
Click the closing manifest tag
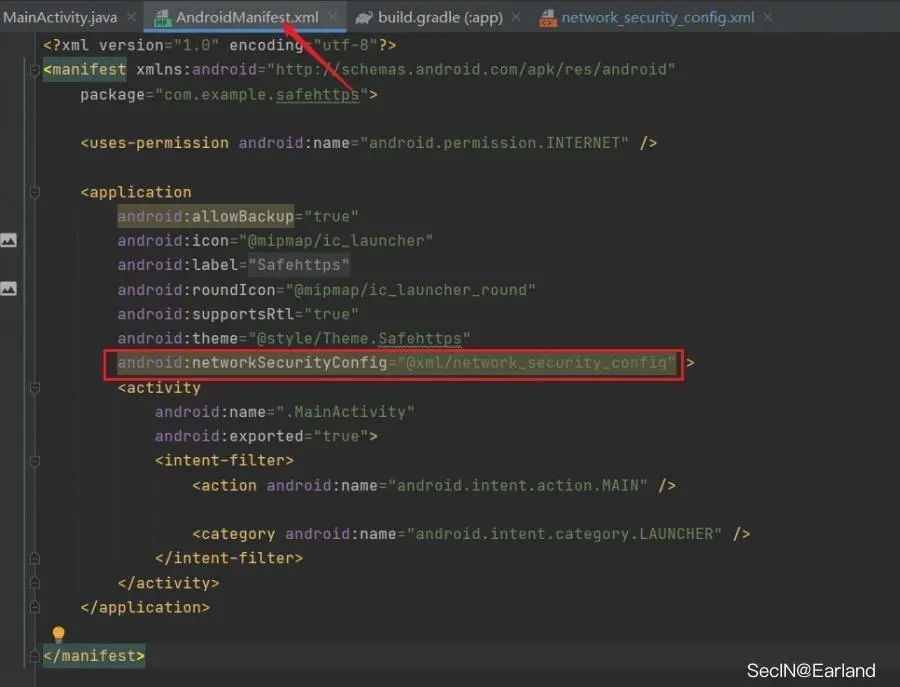tap(94, 655)
